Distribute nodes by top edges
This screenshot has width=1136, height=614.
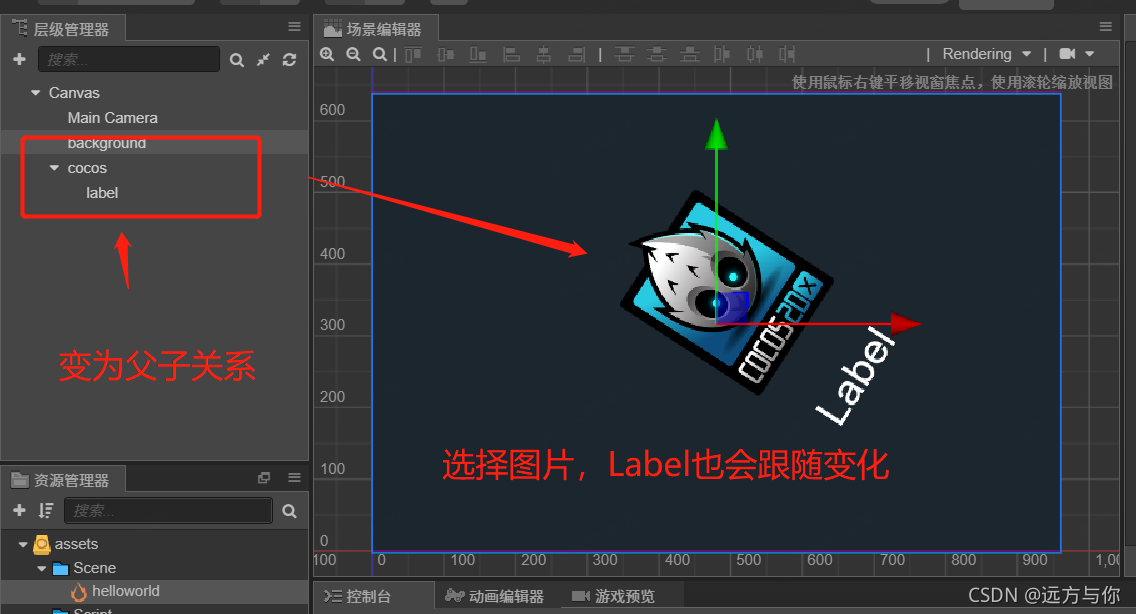click(625, 54)
